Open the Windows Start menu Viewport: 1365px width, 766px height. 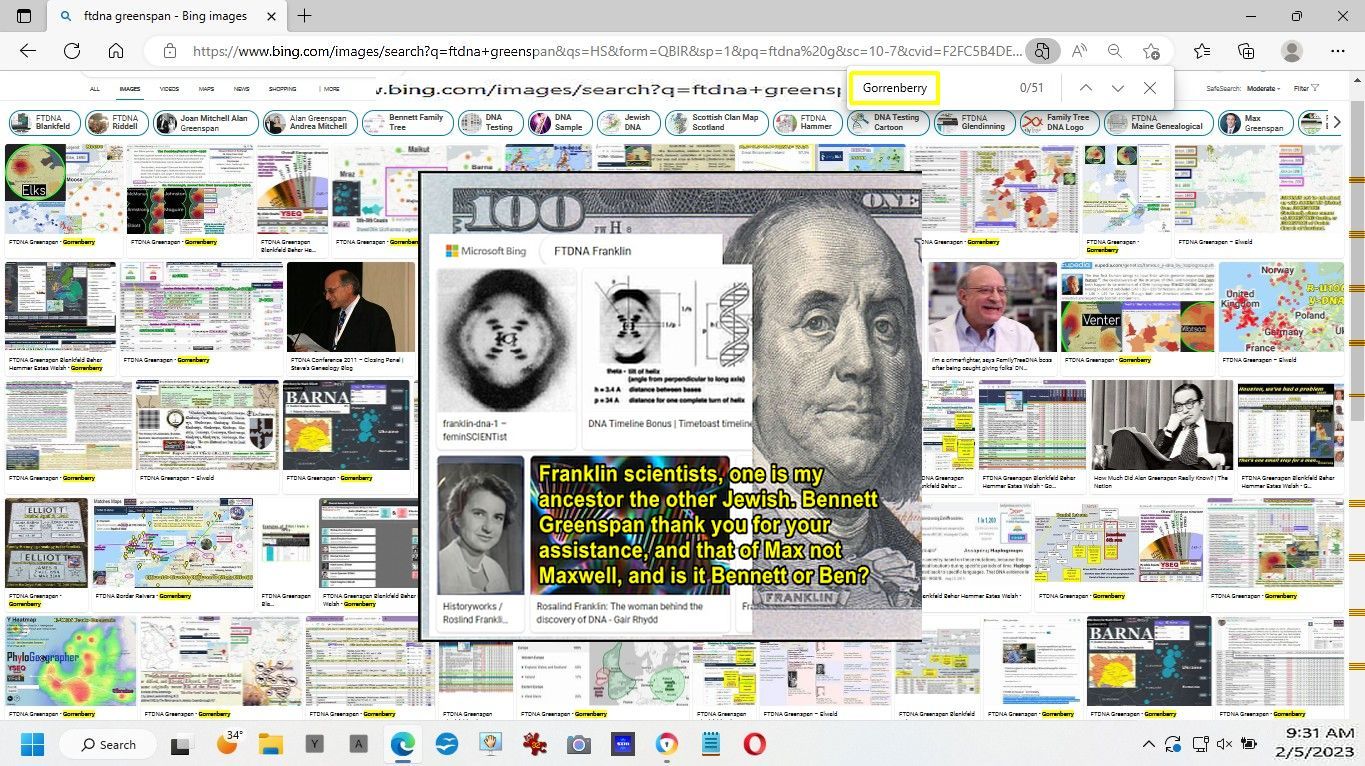click(x=32, y=744)
